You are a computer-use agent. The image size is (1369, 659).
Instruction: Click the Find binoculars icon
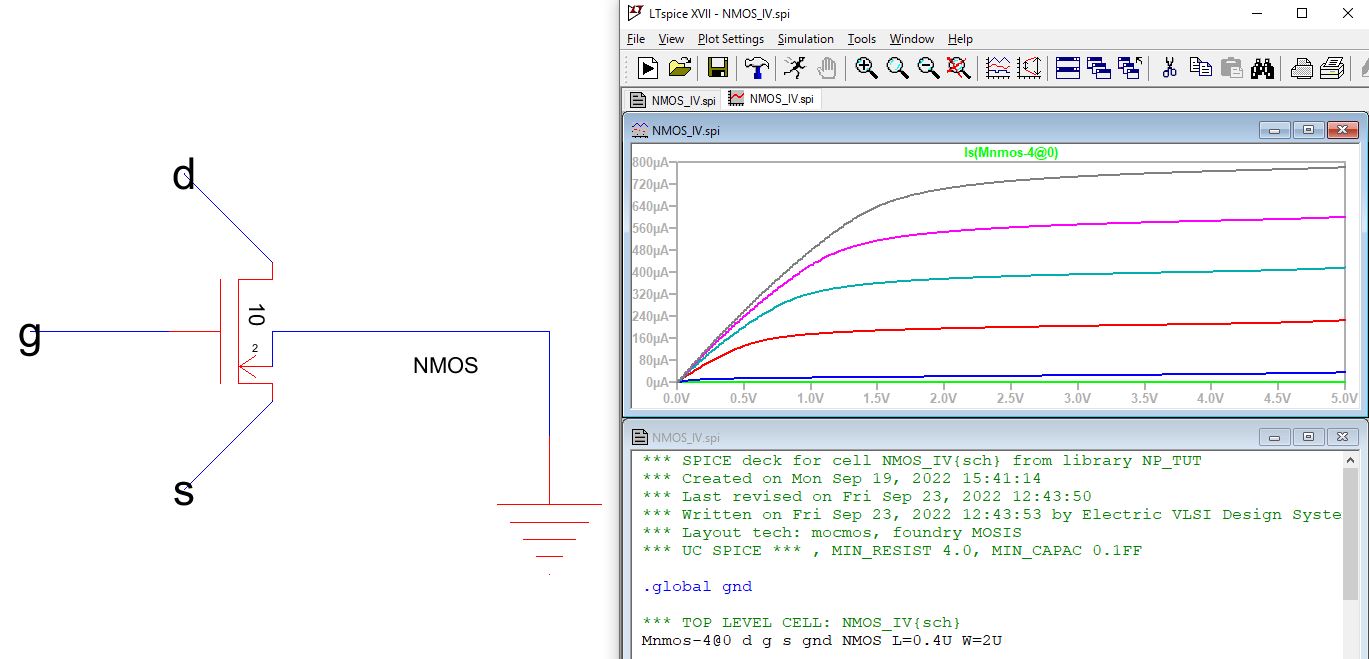click(1262, 68)
